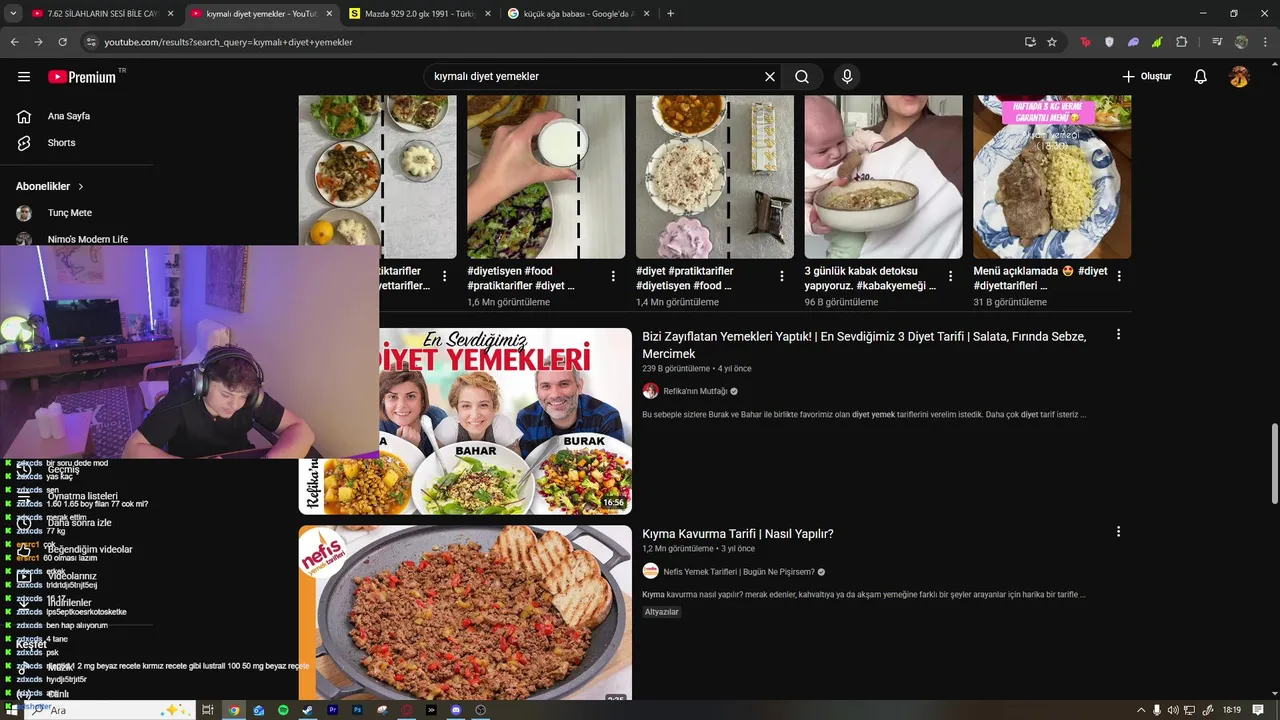Screen dimensions: 1280x720
Task: Open Spotify from the taskbar
Action: 283,710
